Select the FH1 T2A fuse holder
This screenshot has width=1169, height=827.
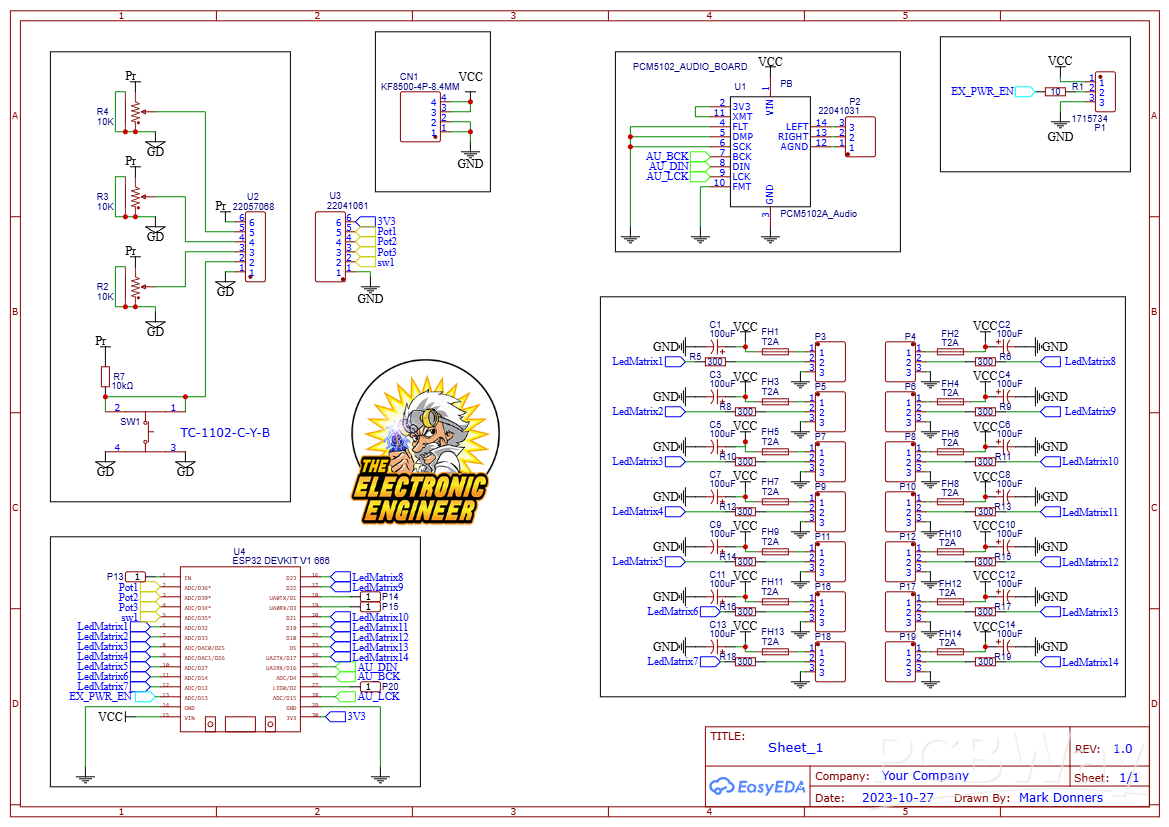(776, 351)
